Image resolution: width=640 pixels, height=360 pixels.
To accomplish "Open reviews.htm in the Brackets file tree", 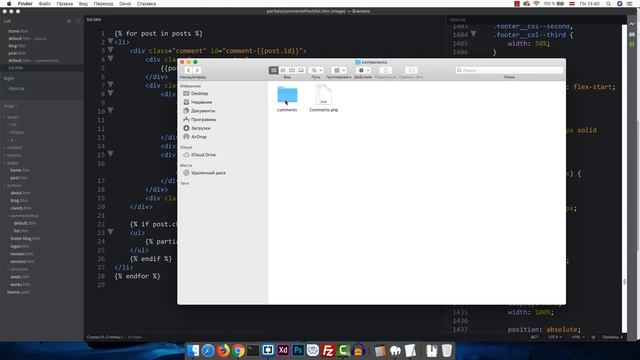I will point(22,254).
